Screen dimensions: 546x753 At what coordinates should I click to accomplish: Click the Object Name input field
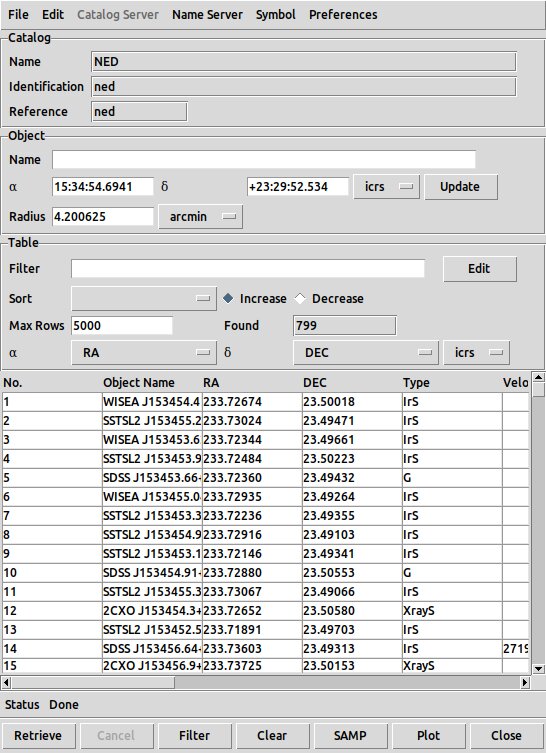264,159
